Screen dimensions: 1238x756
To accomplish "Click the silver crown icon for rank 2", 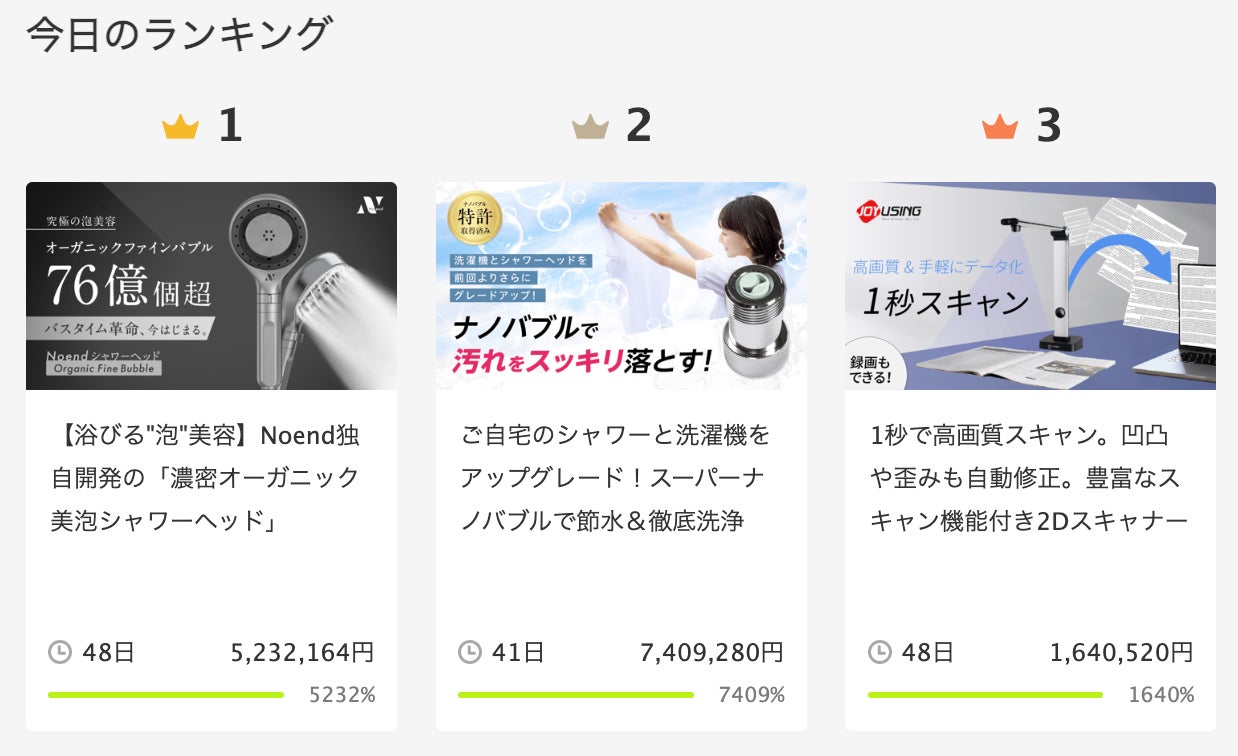I will click(x=590, y=128).
